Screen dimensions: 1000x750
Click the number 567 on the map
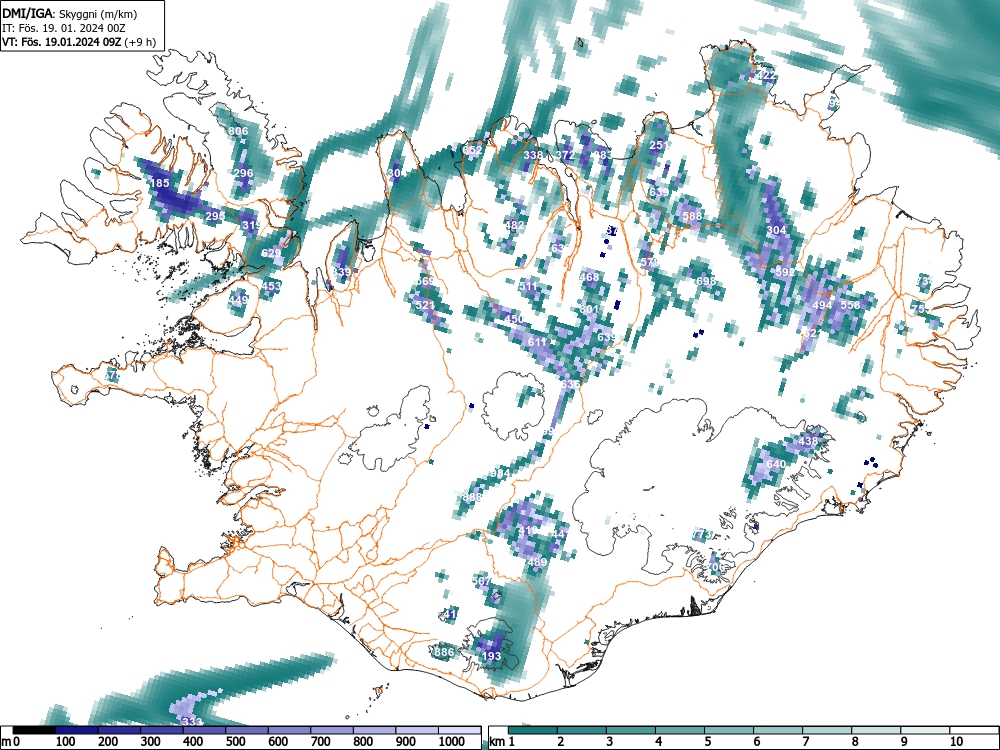[482, 581]
